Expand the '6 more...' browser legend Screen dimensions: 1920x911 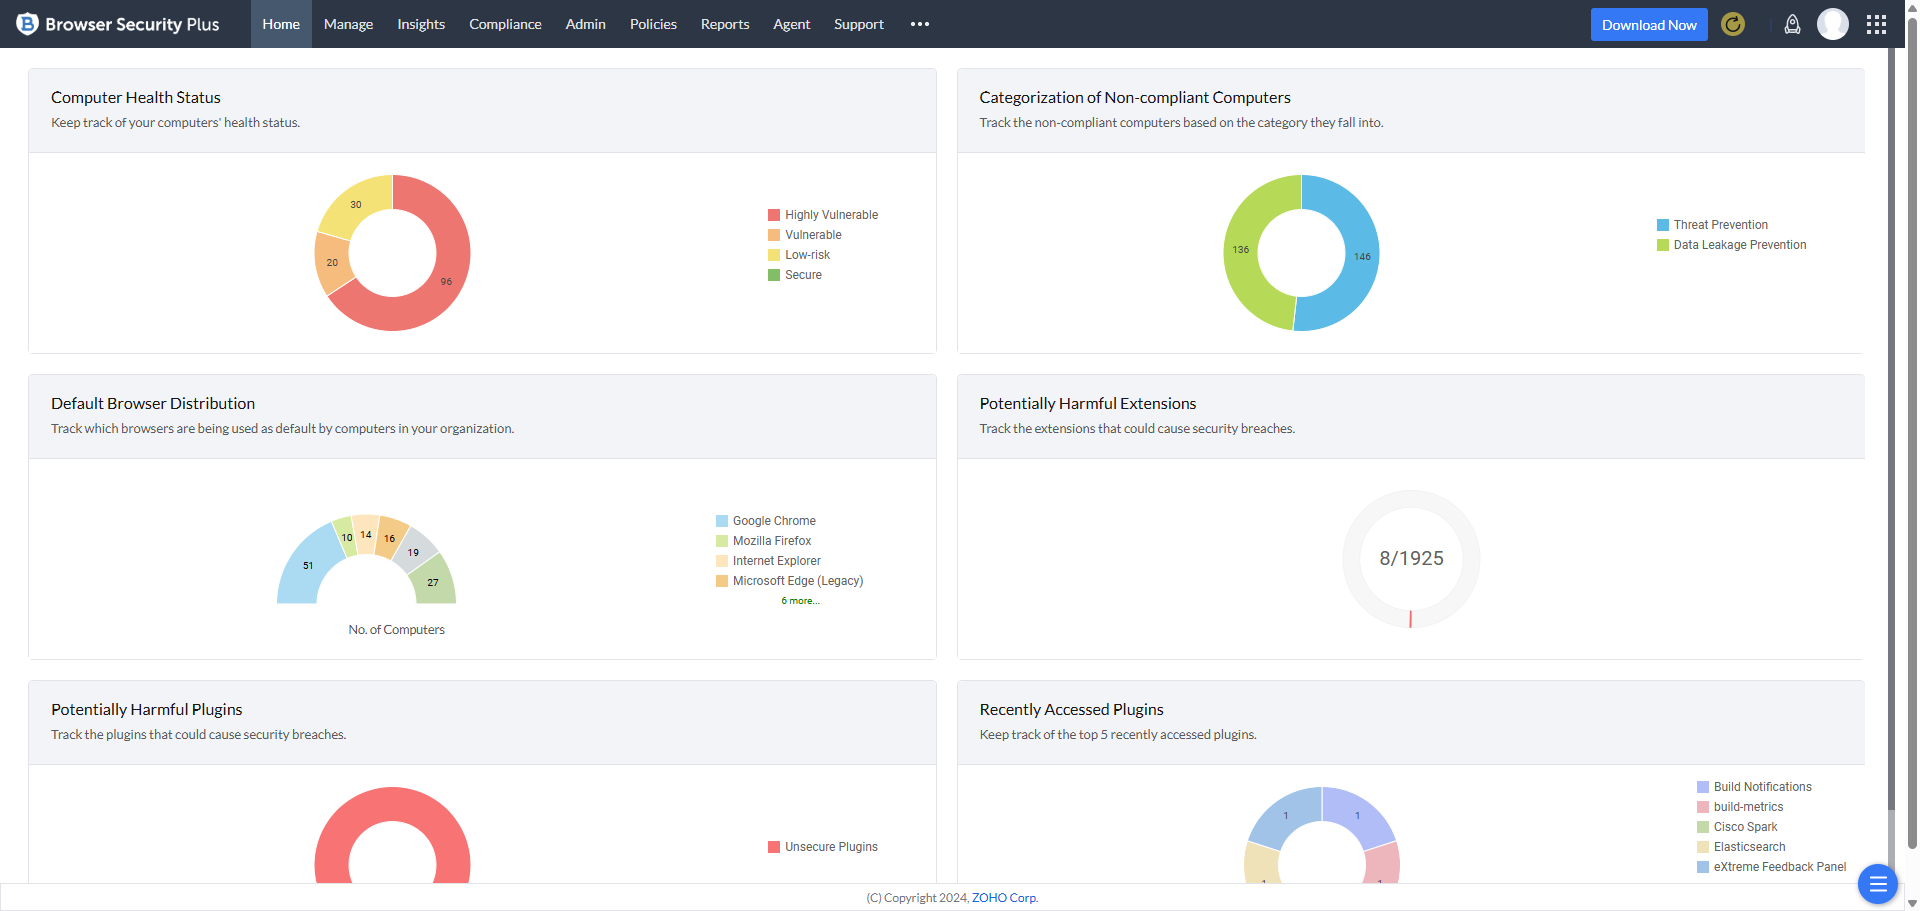pos(800,601)
